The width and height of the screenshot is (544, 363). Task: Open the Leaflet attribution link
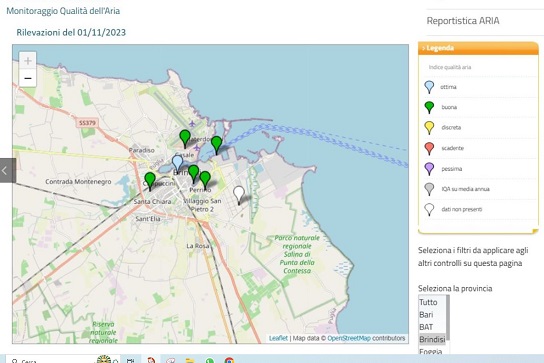pyautogui.click(x=278, y=338)
